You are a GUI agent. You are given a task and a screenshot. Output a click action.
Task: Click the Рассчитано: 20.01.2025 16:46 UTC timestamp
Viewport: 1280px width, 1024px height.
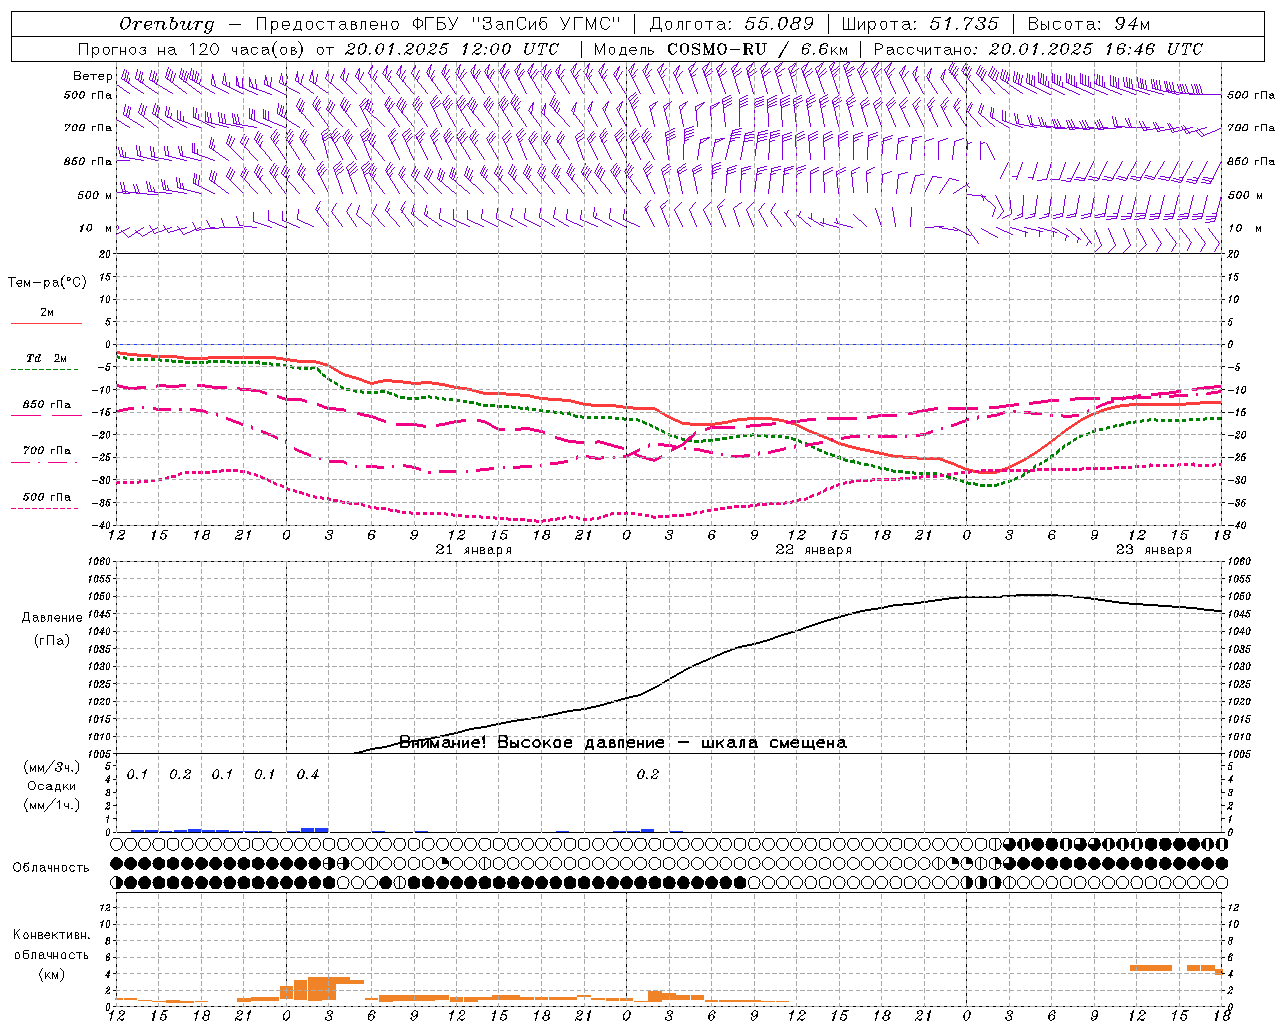click(x=1038, y=49)
